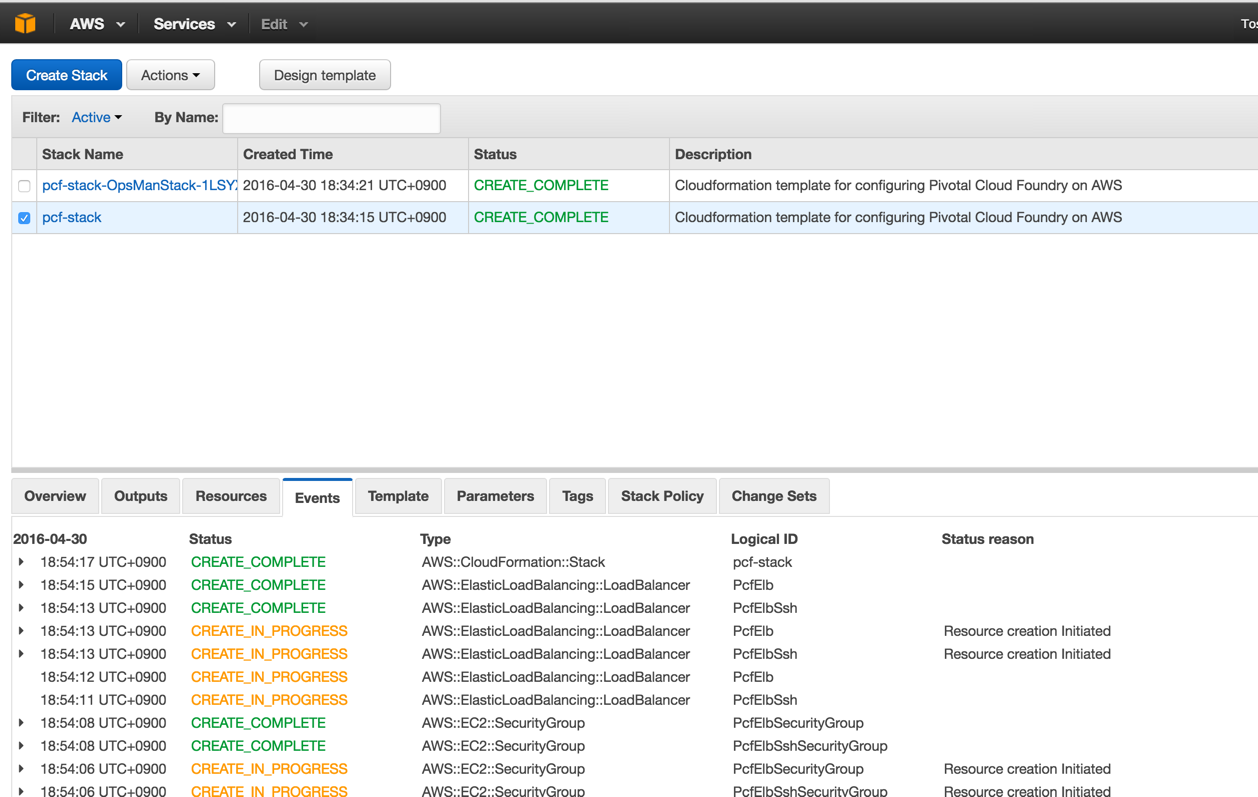Screen dimensions: 1258x797
Task: Open the AWS dropdown menu
Action: pos(97,24)
